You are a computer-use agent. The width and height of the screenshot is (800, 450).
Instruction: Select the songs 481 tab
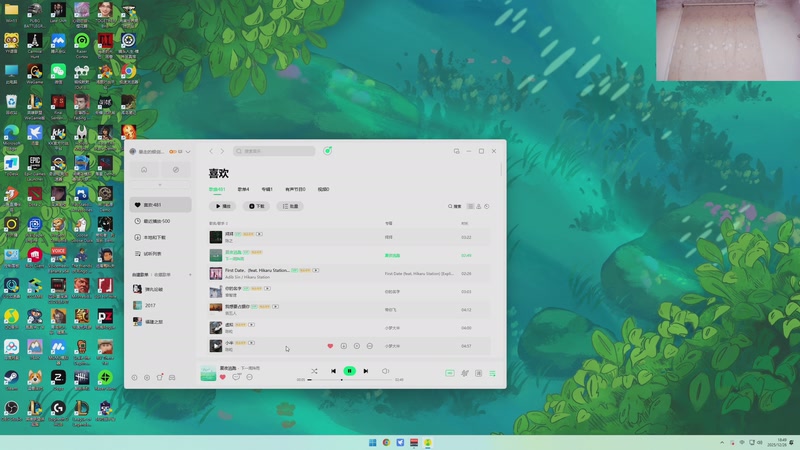click(217, 189)
